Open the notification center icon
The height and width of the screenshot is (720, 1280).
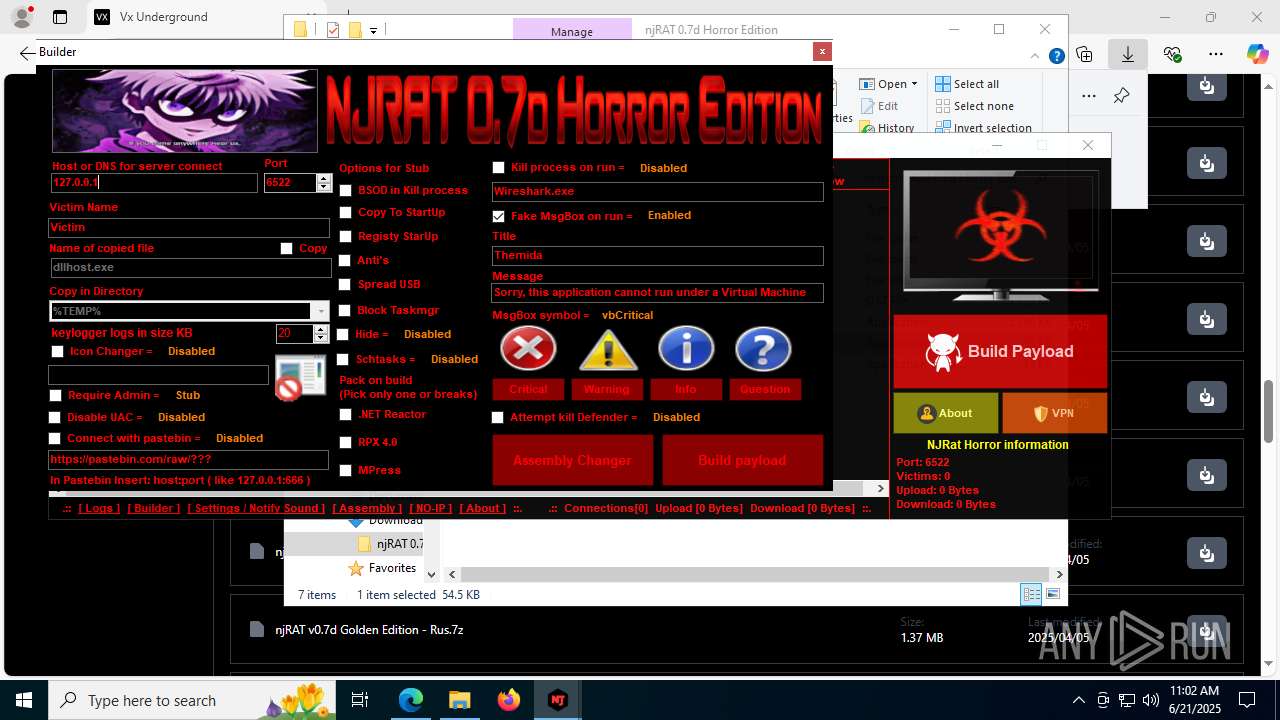(1247, 700)
